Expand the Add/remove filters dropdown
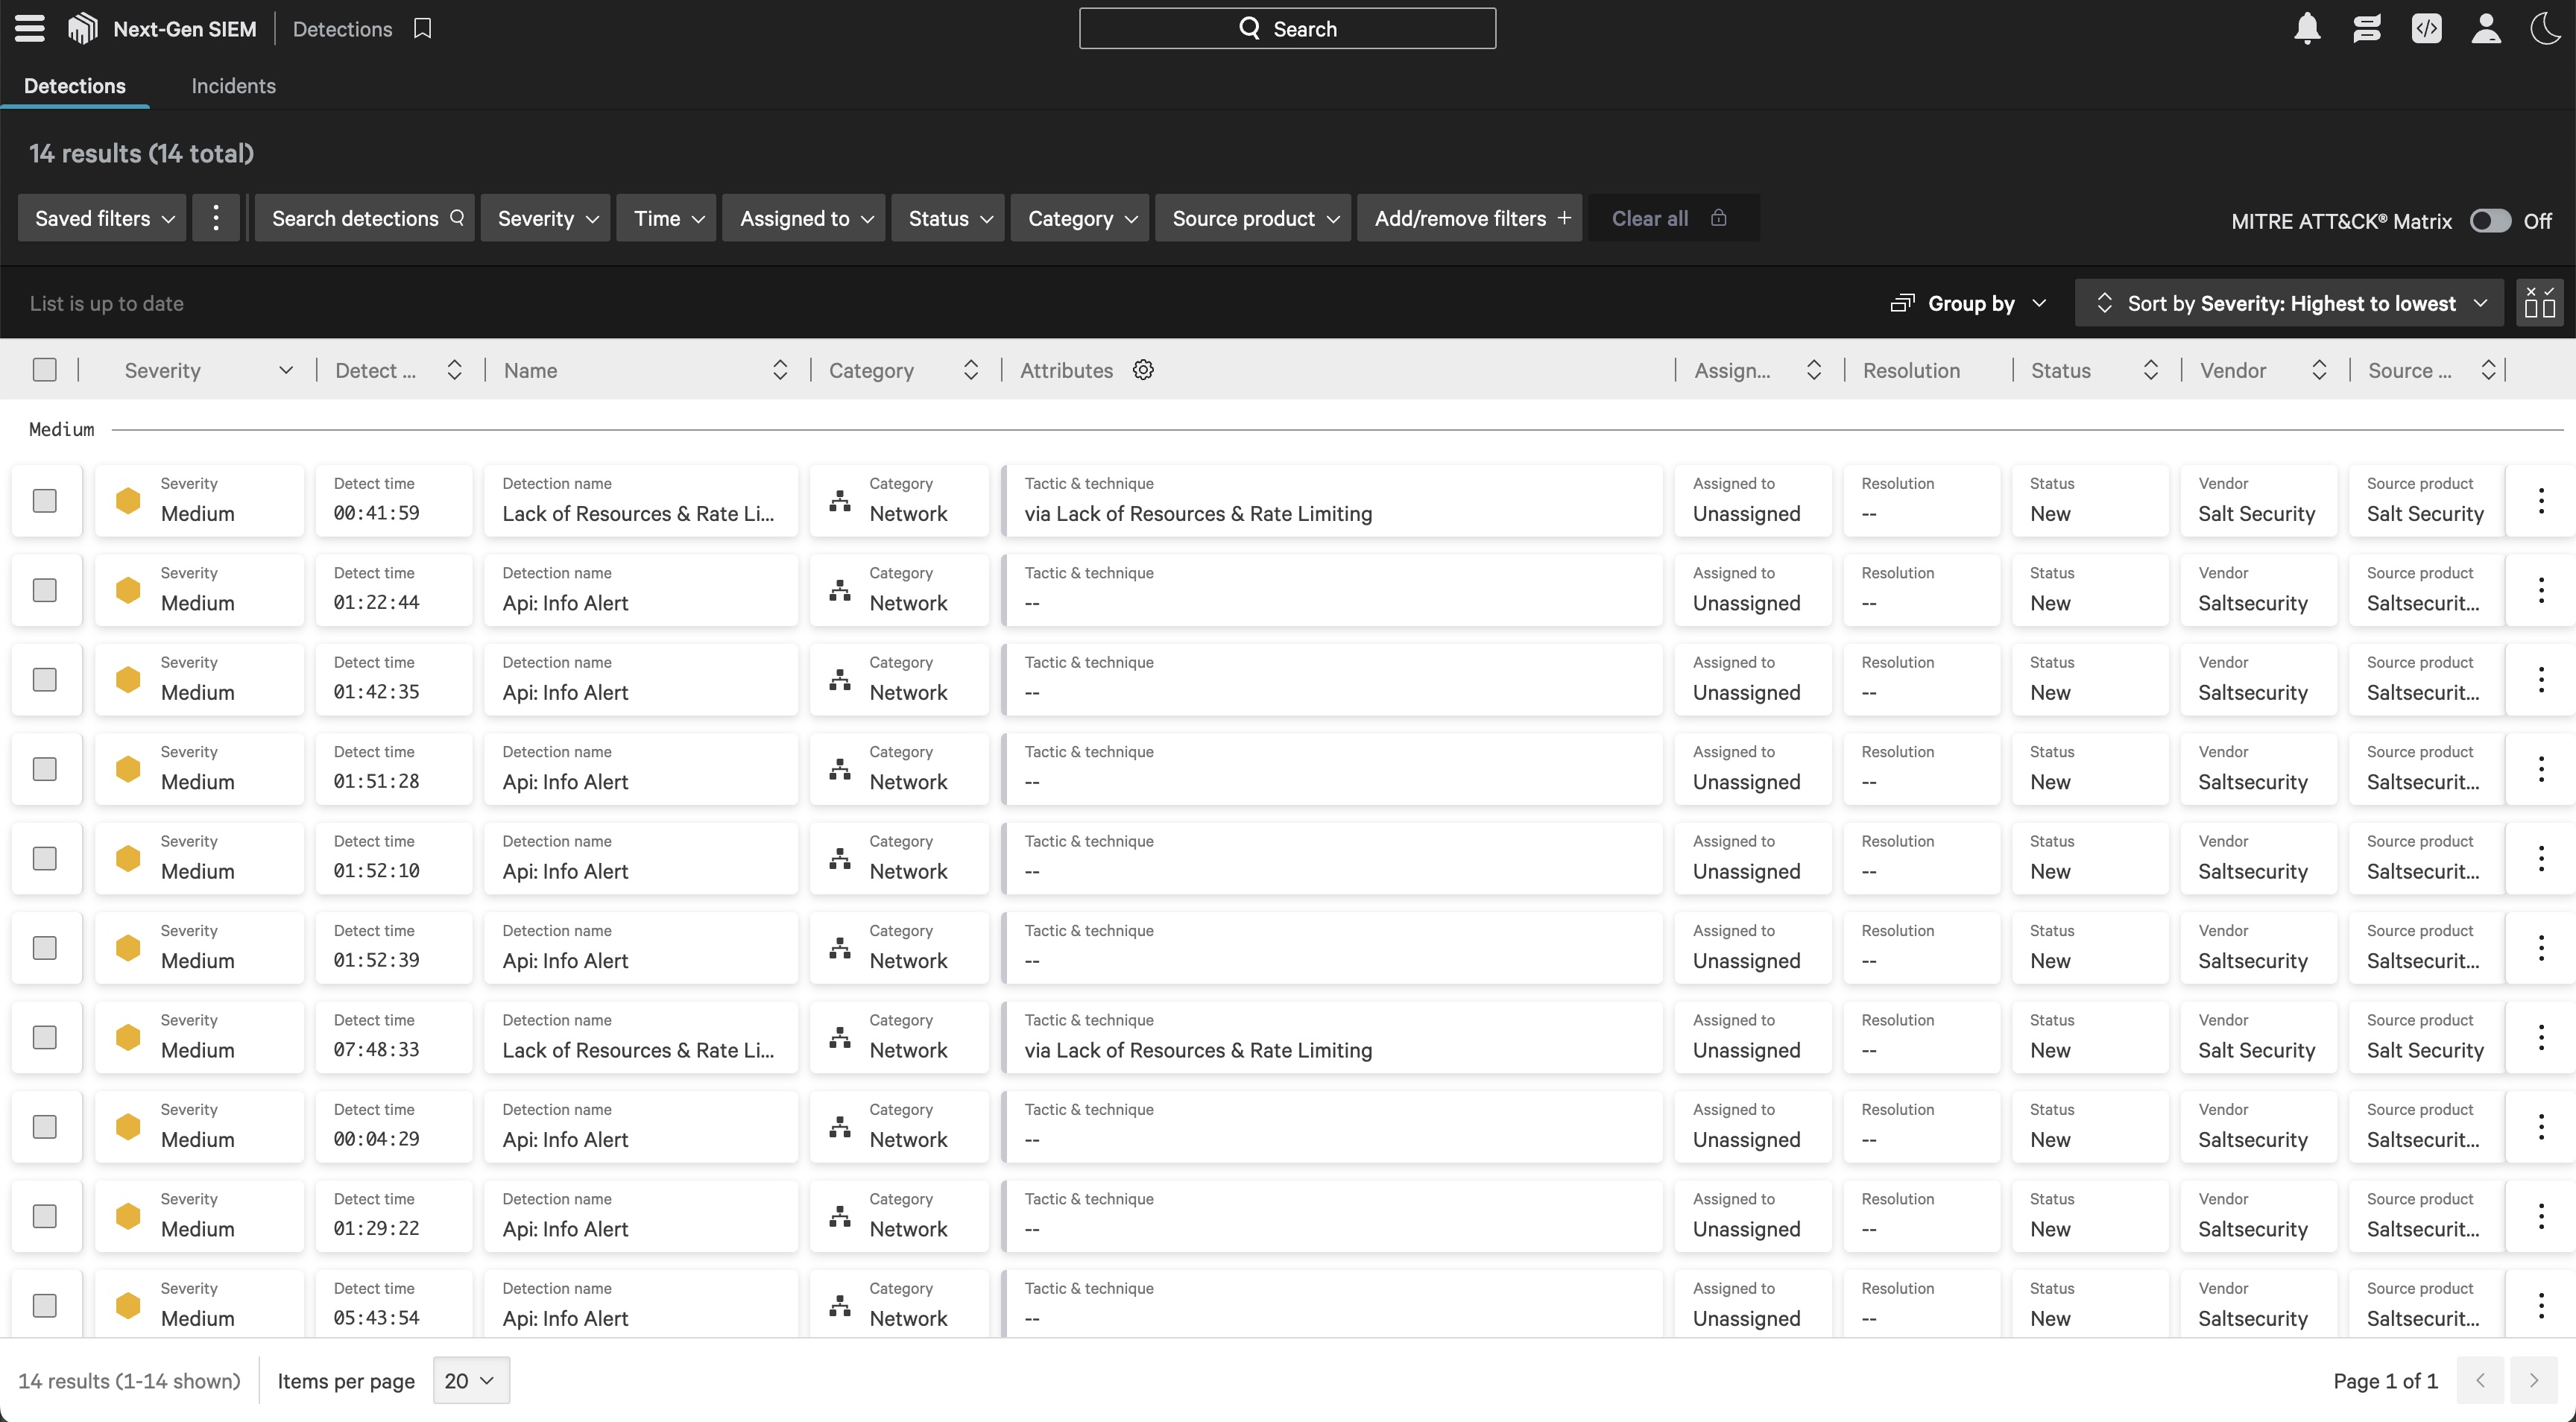Screen dimensions: 2576x1422 1471,217
